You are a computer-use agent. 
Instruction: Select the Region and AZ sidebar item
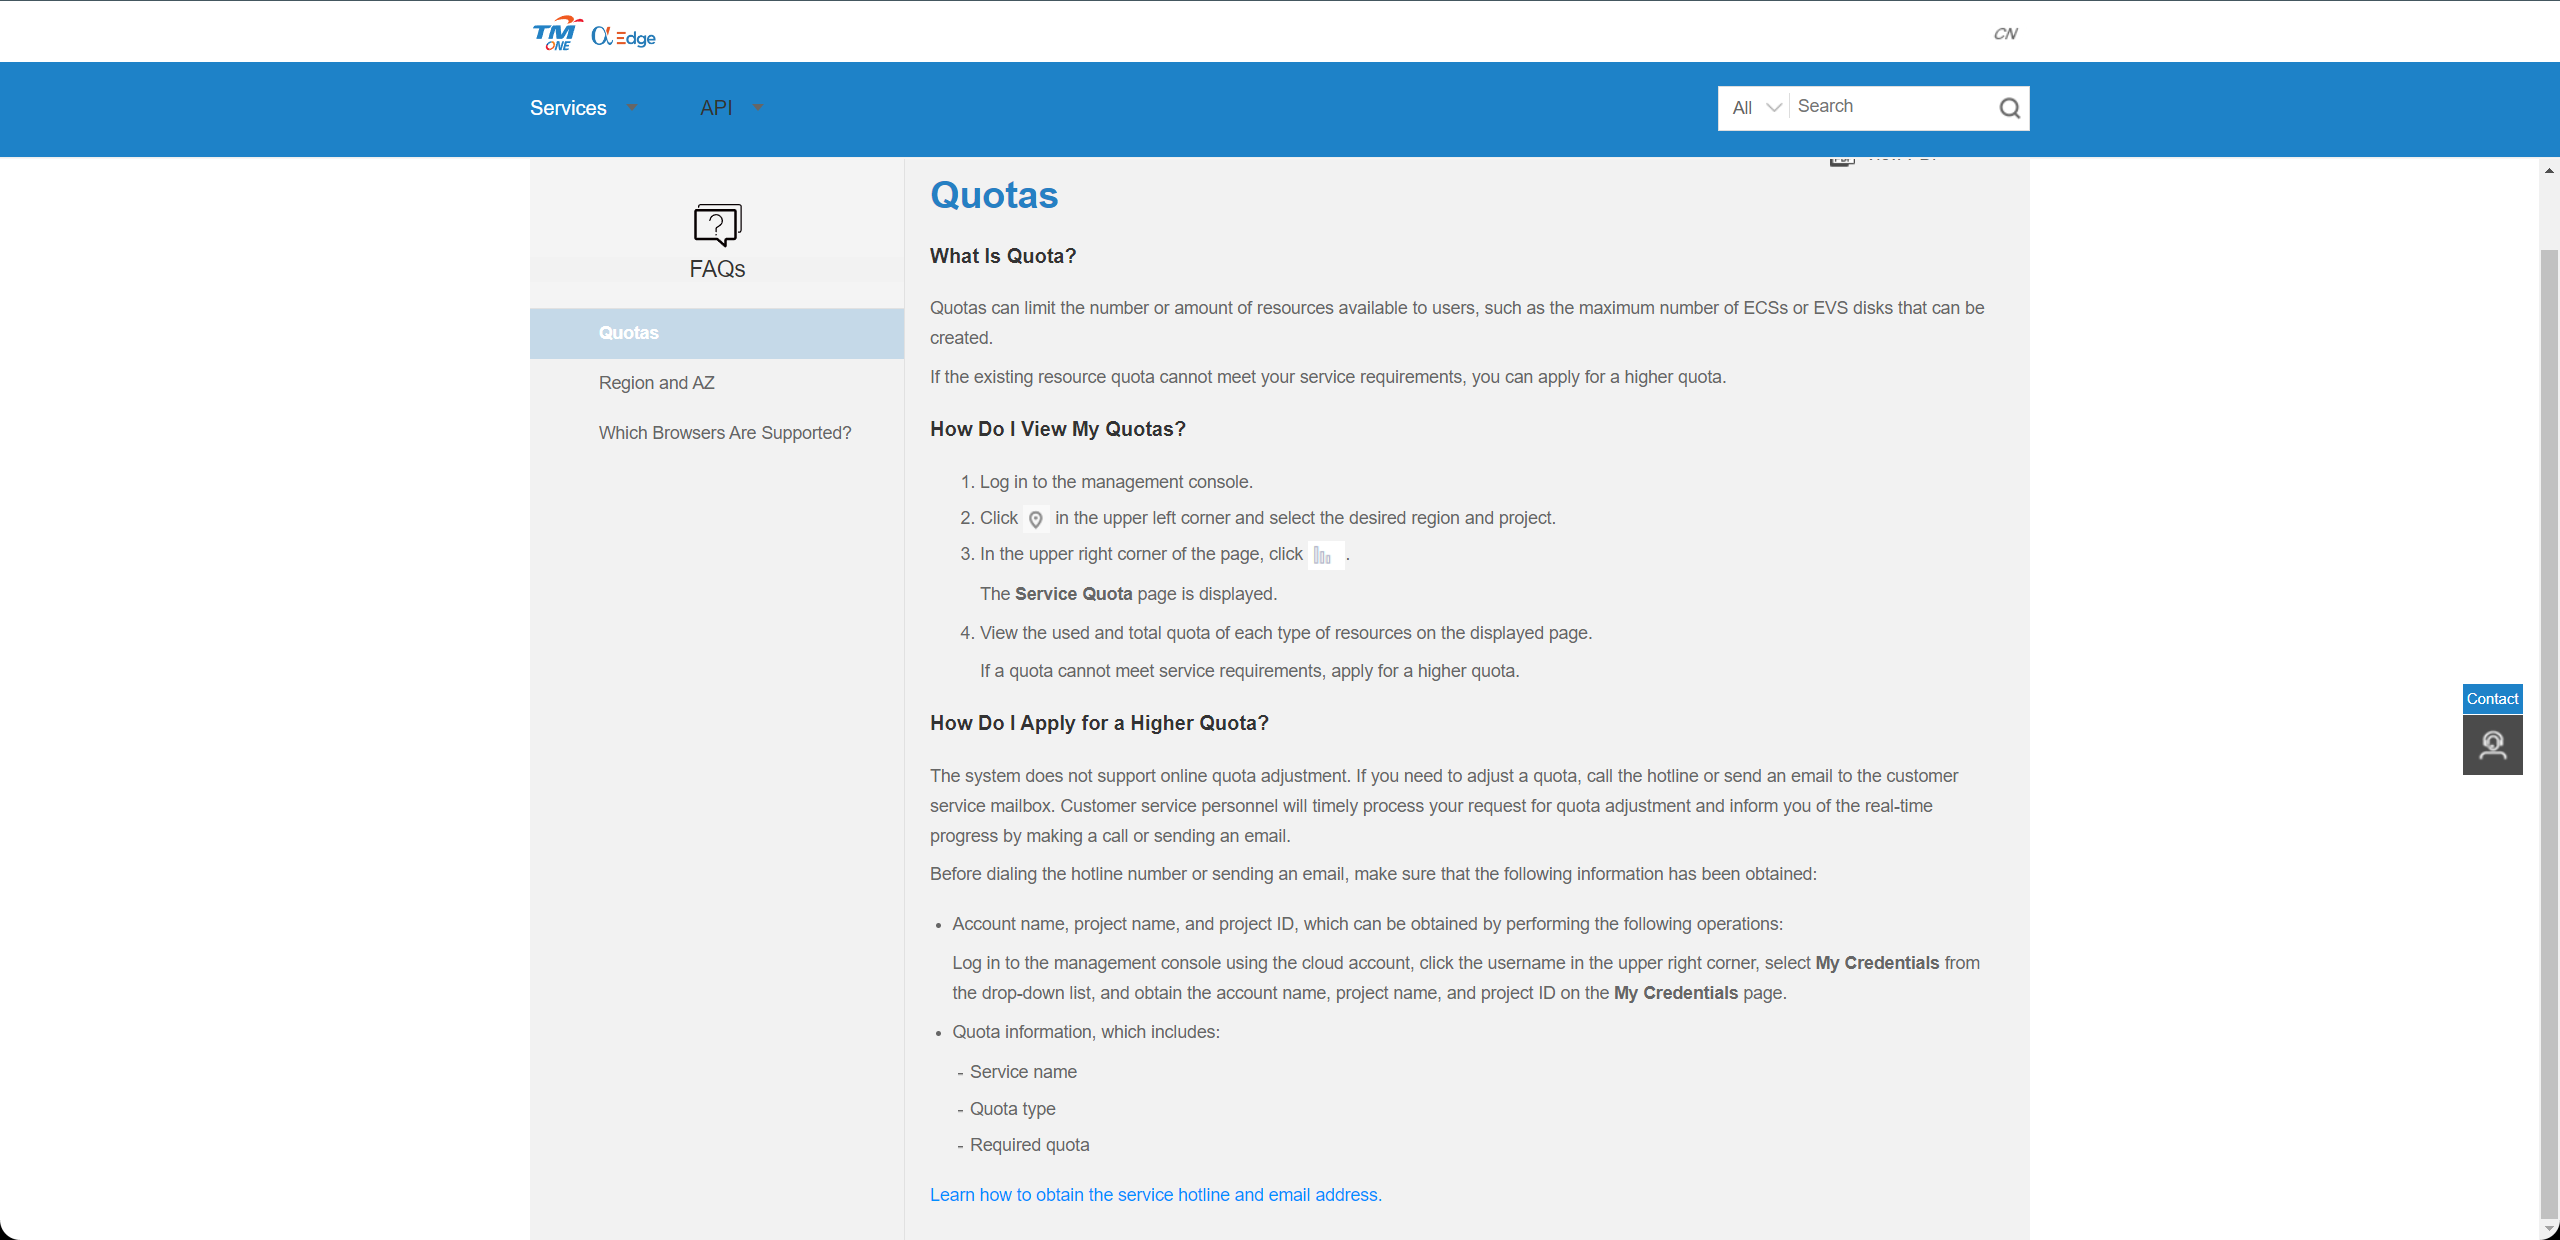tap(656, 382)
